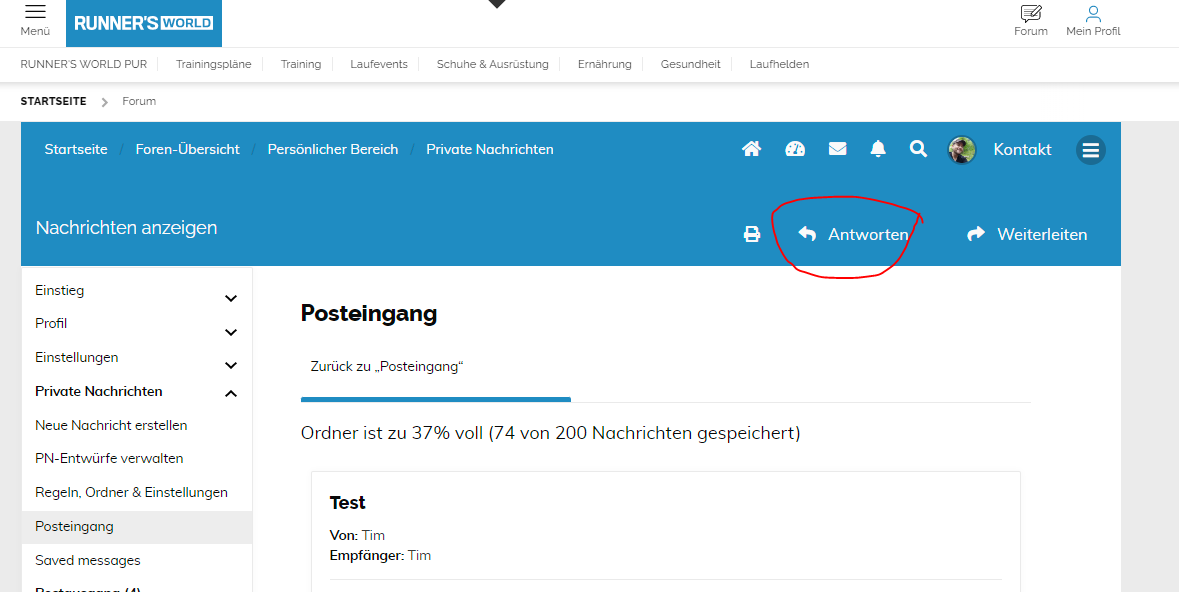Show notifications via bell icon

(878, 149)
